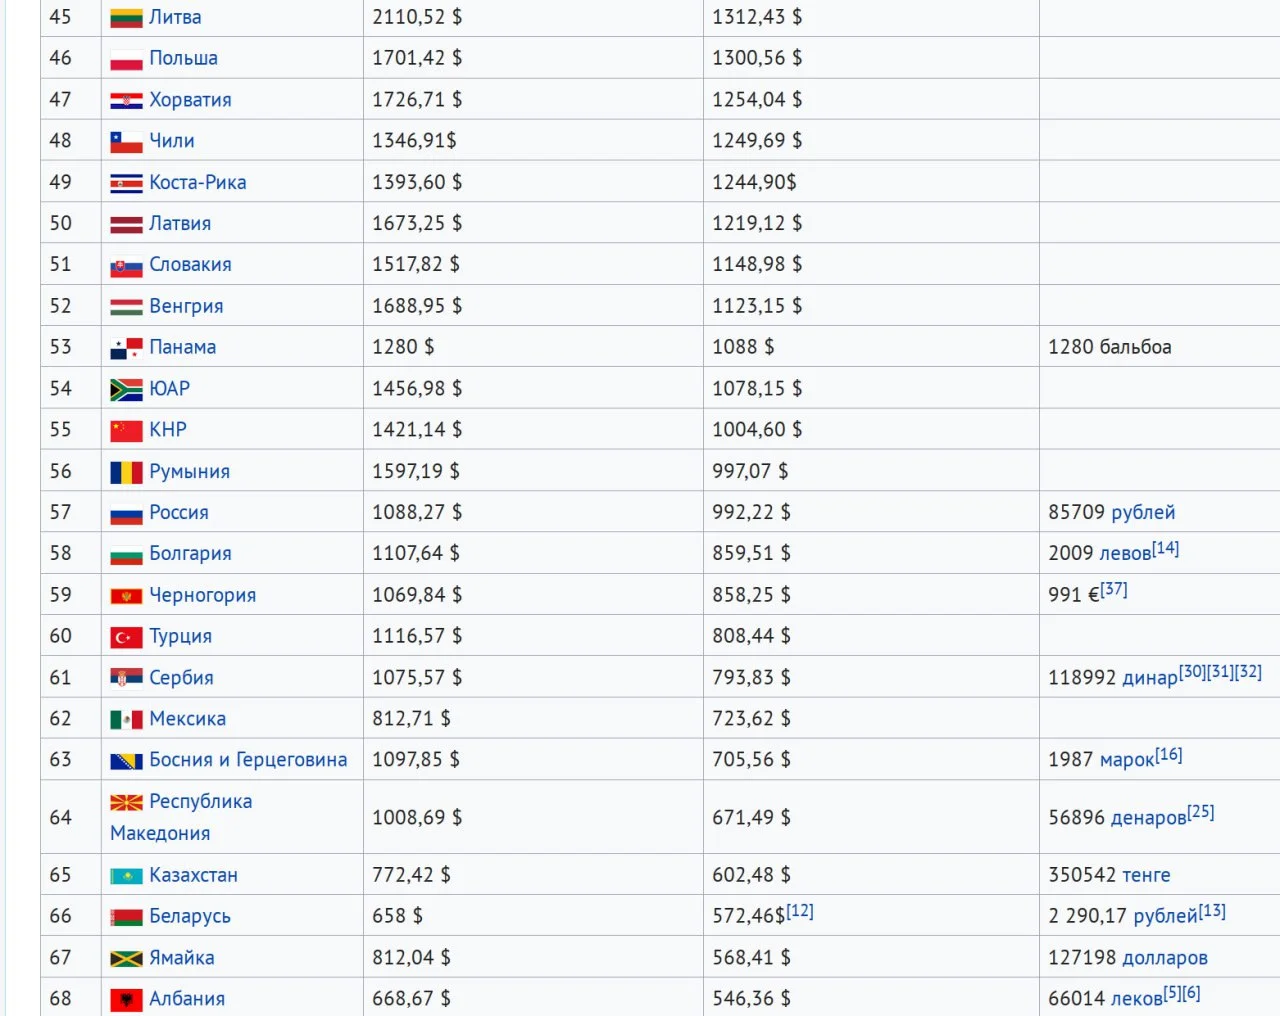Follow the Босния и Герцеговина link
Image resolution: width=1280 pixels, height=1016 pixels.
(x=248, y=759)
